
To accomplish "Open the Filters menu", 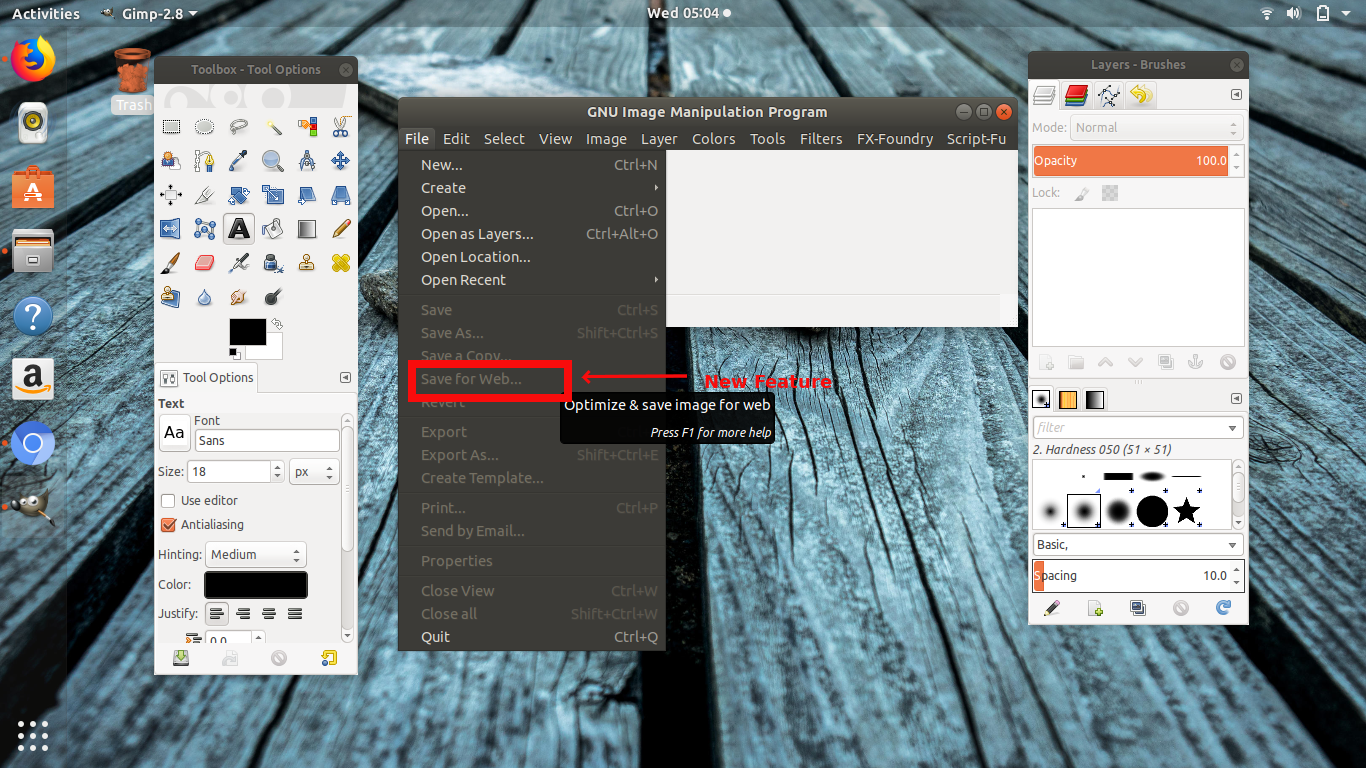I will (x=821, y=139).
